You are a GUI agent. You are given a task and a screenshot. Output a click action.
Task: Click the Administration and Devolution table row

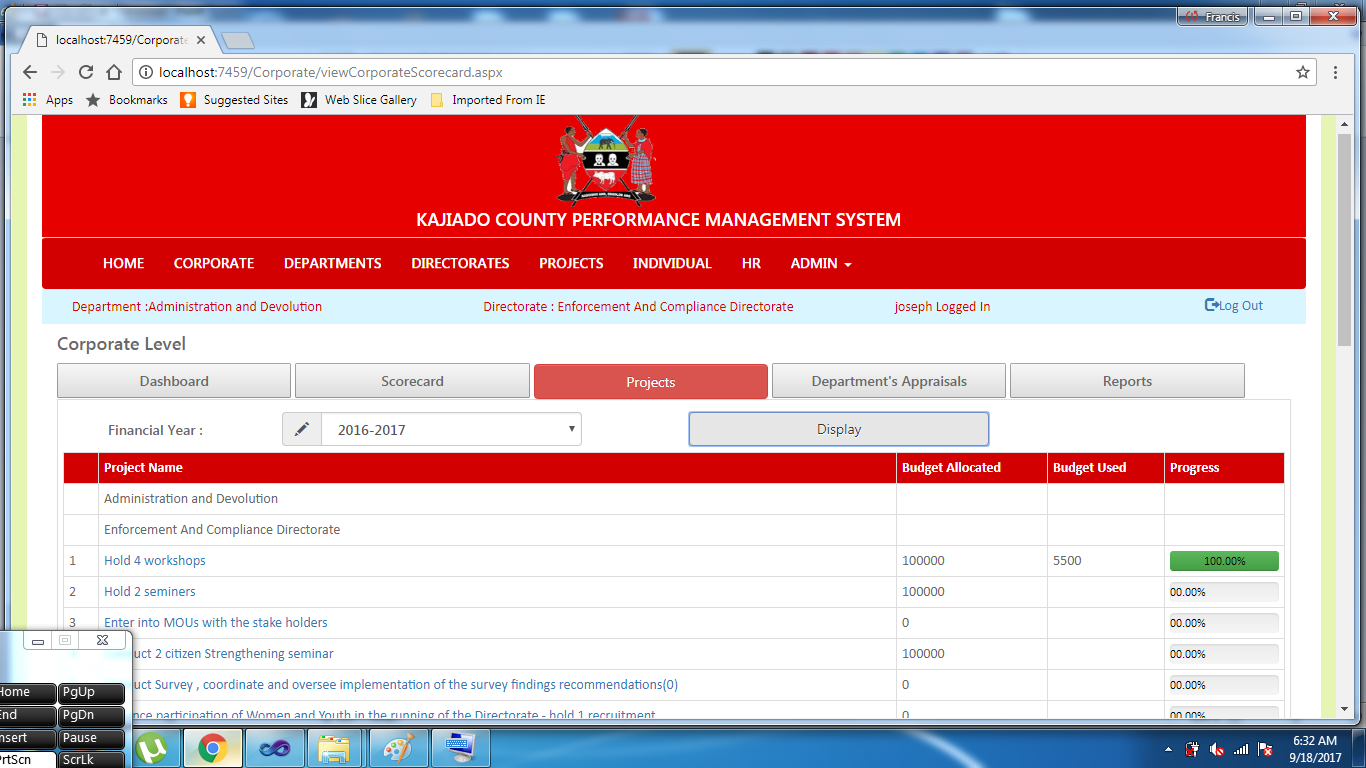point(674,499)
